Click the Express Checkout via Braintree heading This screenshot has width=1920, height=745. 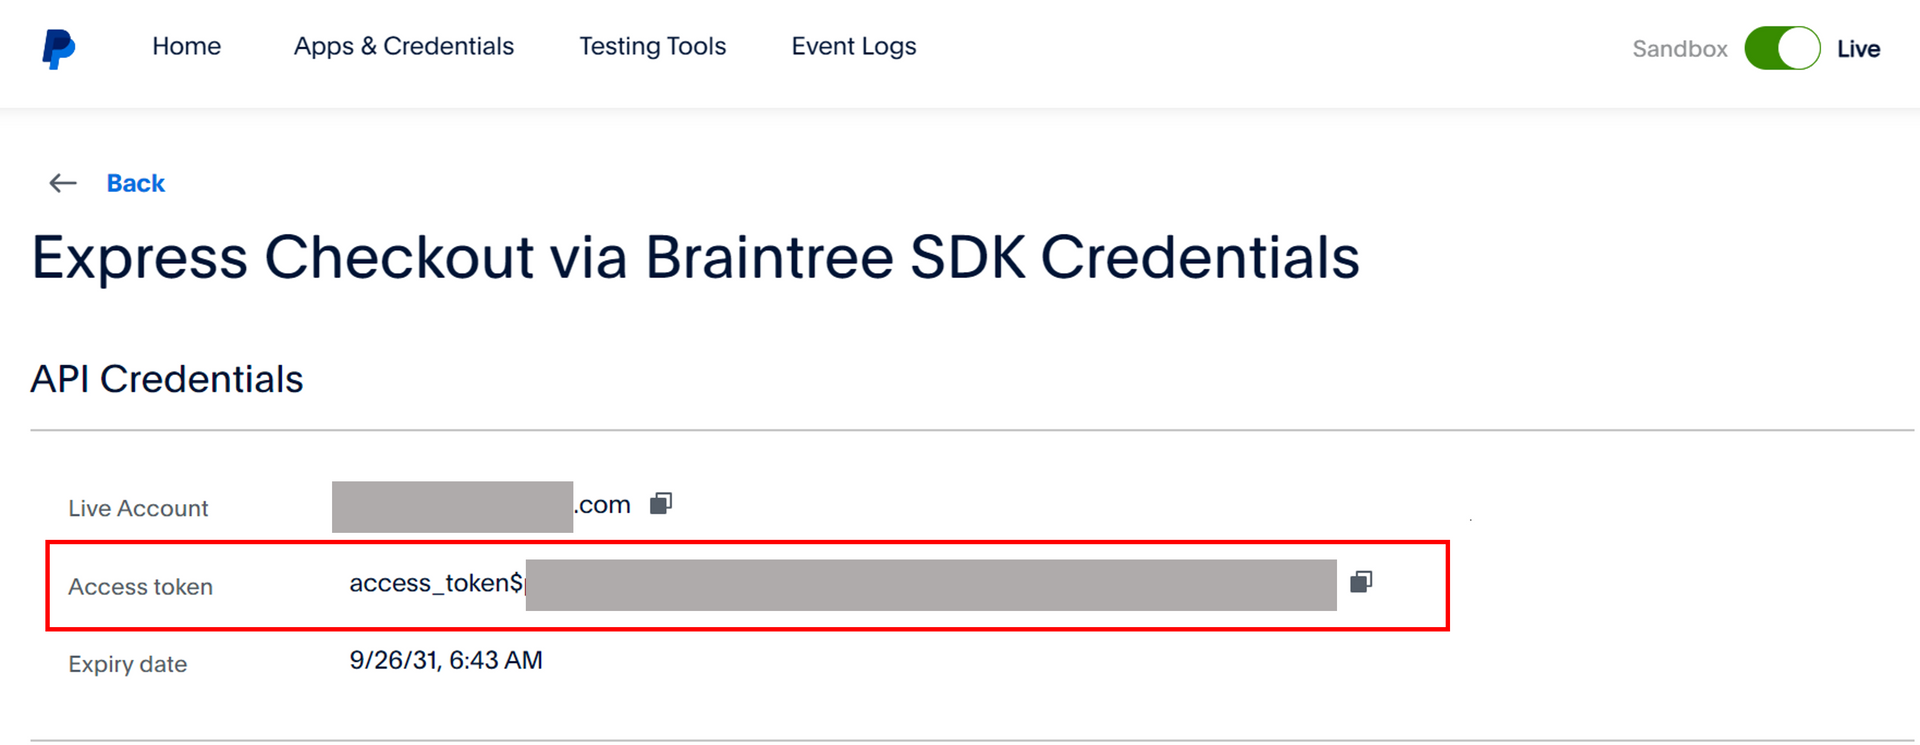[x=695, y=258]
